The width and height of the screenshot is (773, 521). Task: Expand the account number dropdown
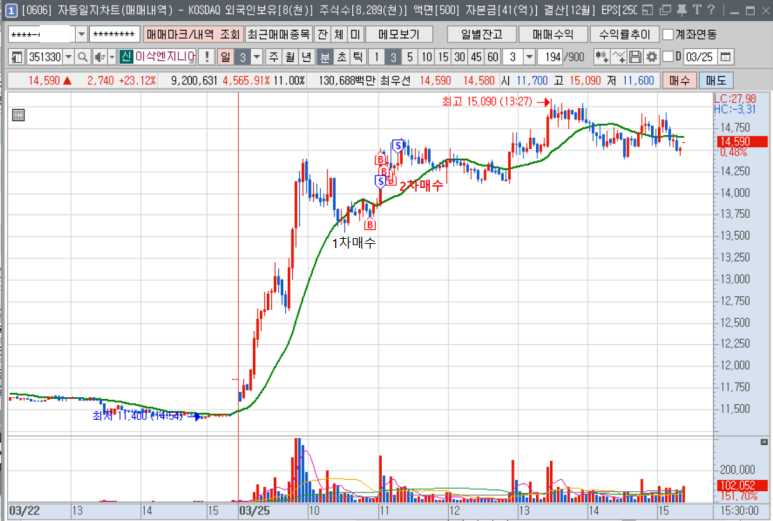[x=80, y=33]
